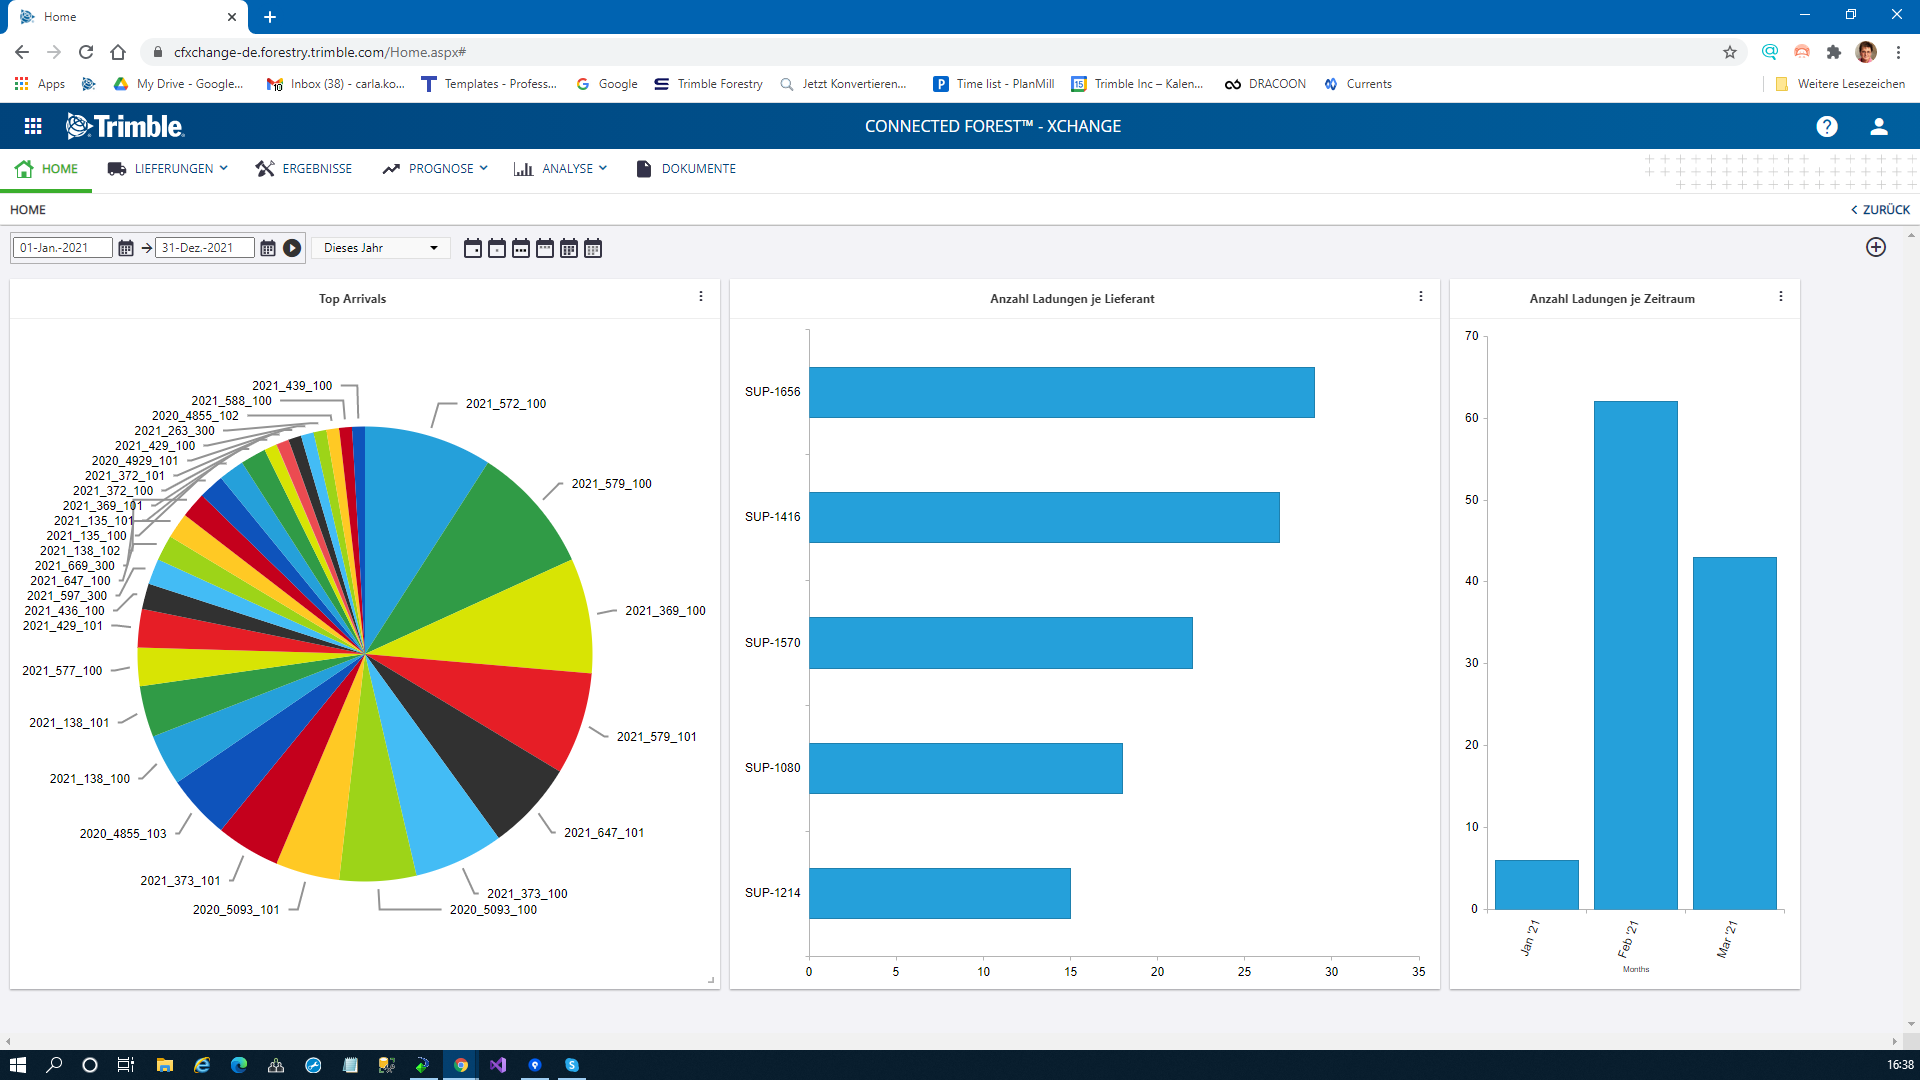The width and height of the screenshot is (1920, 1080).
Task: Open the end date calendar picker
Action: coord(268,248)
